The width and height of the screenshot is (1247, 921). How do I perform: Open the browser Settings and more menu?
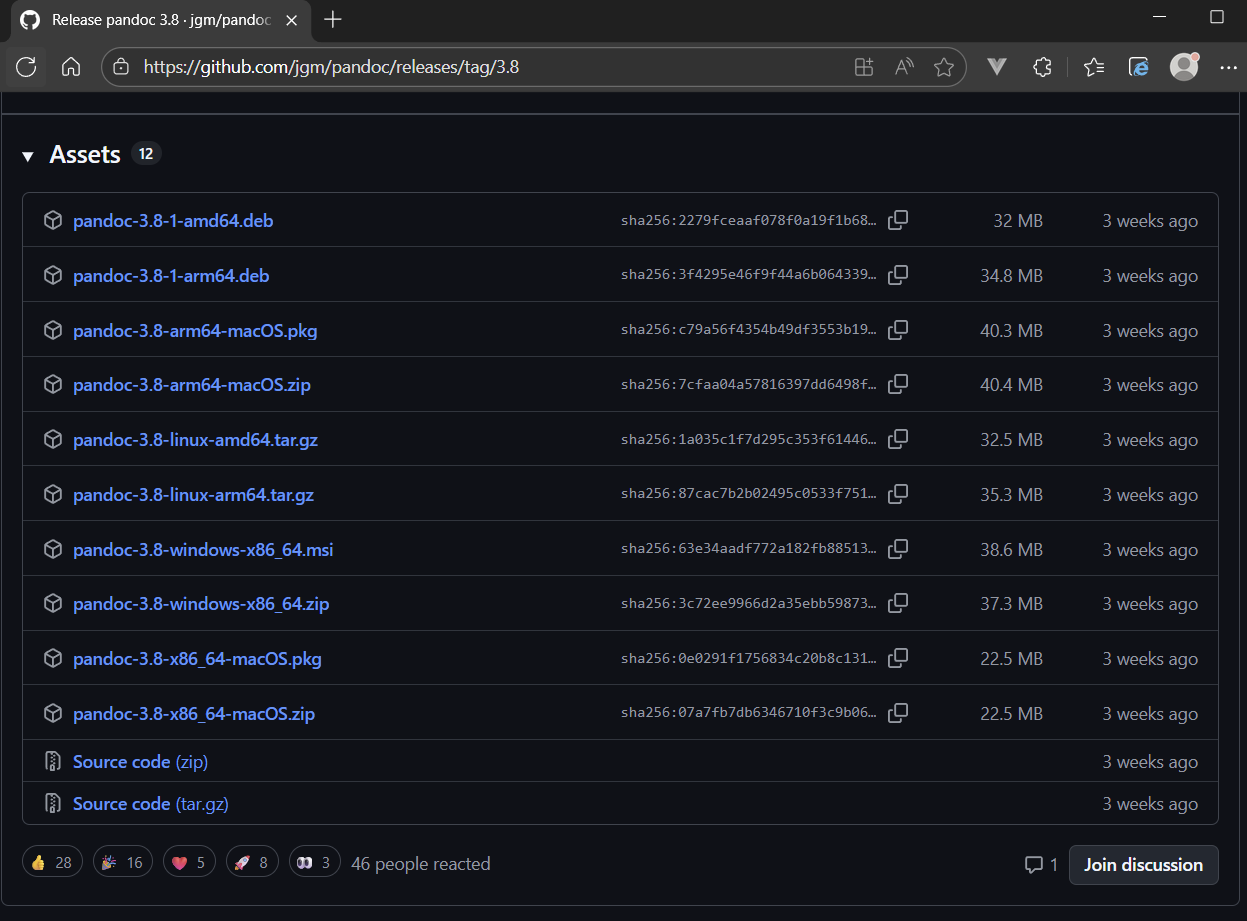pyautogui.click(x=1229, y=67)
